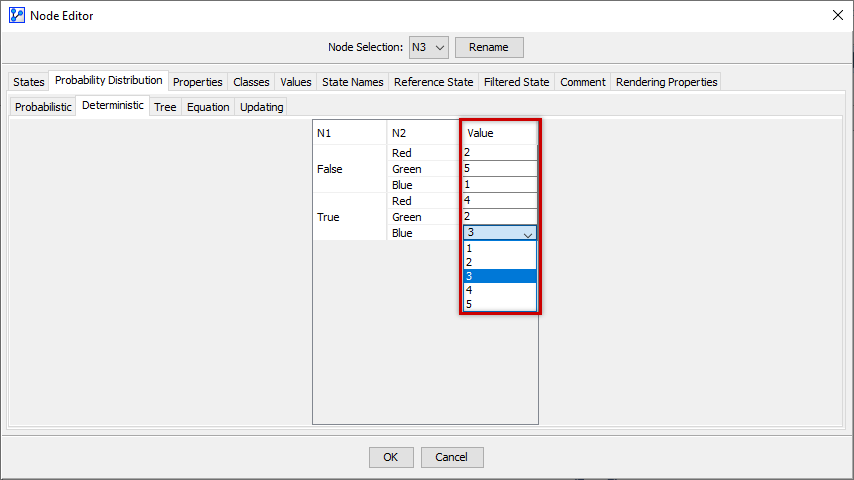This screenshot has height=480, width=854.
Task: Switch to the Classes tab
Action: 251,82
